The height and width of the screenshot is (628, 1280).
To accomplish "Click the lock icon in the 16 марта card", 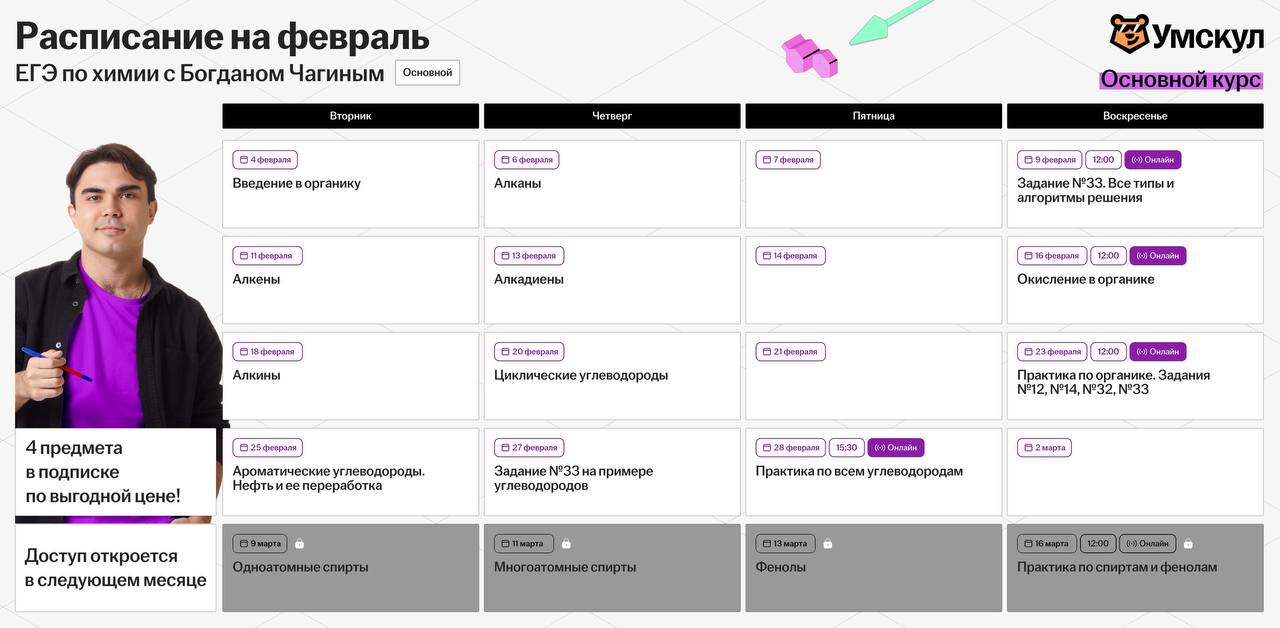I will (x=1188, y=544).
